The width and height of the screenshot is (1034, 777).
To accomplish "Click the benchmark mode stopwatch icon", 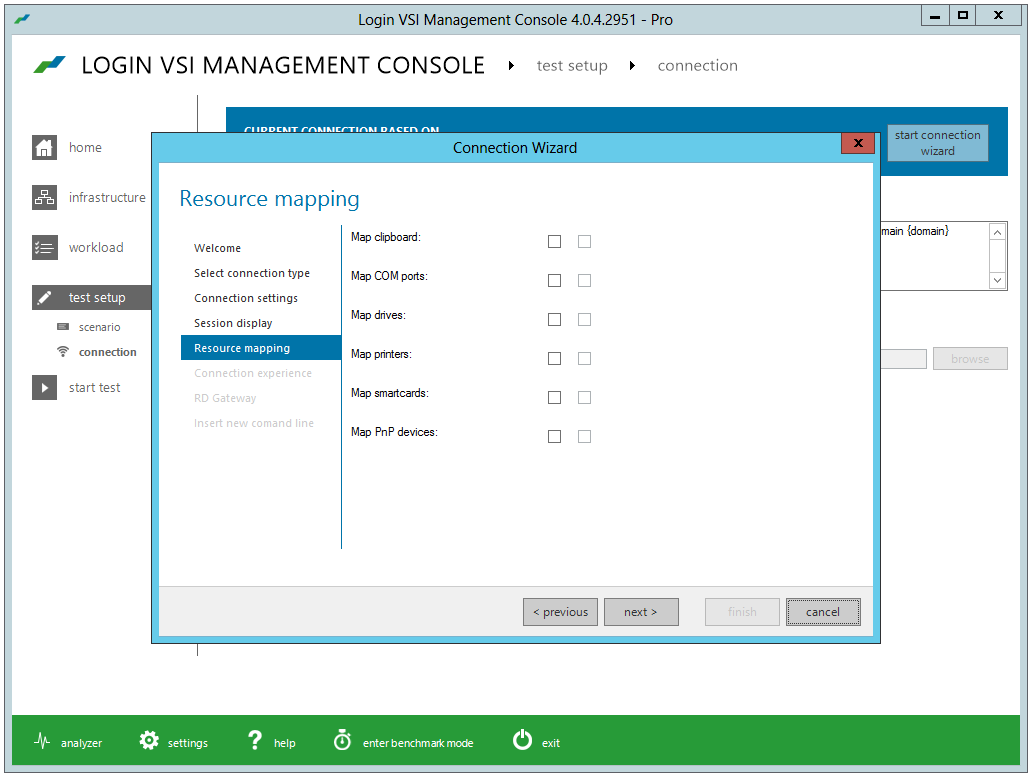I will [342, 740].
